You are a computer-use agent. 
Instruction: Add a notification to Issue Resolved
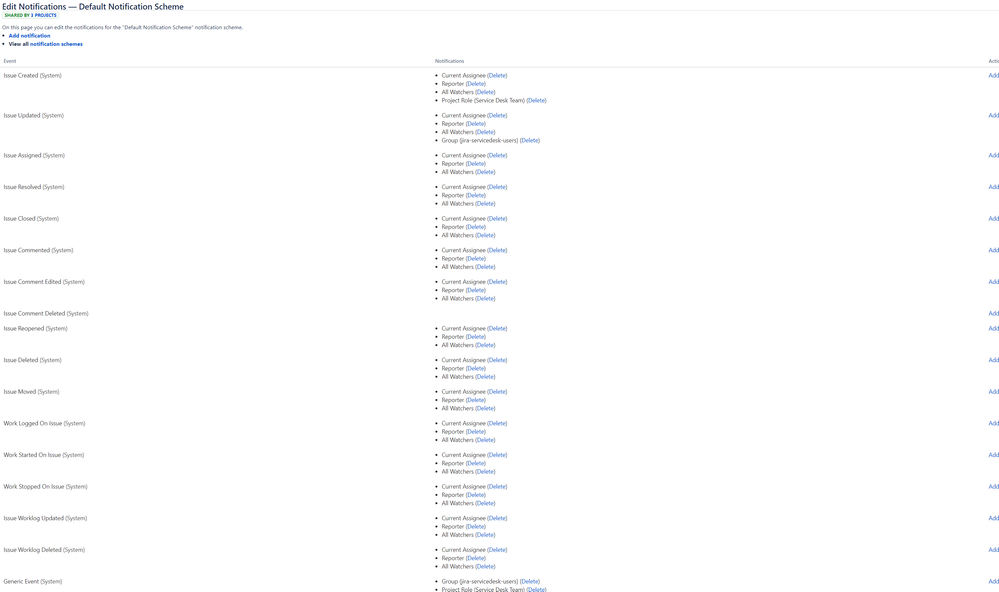tap(993, 187)
